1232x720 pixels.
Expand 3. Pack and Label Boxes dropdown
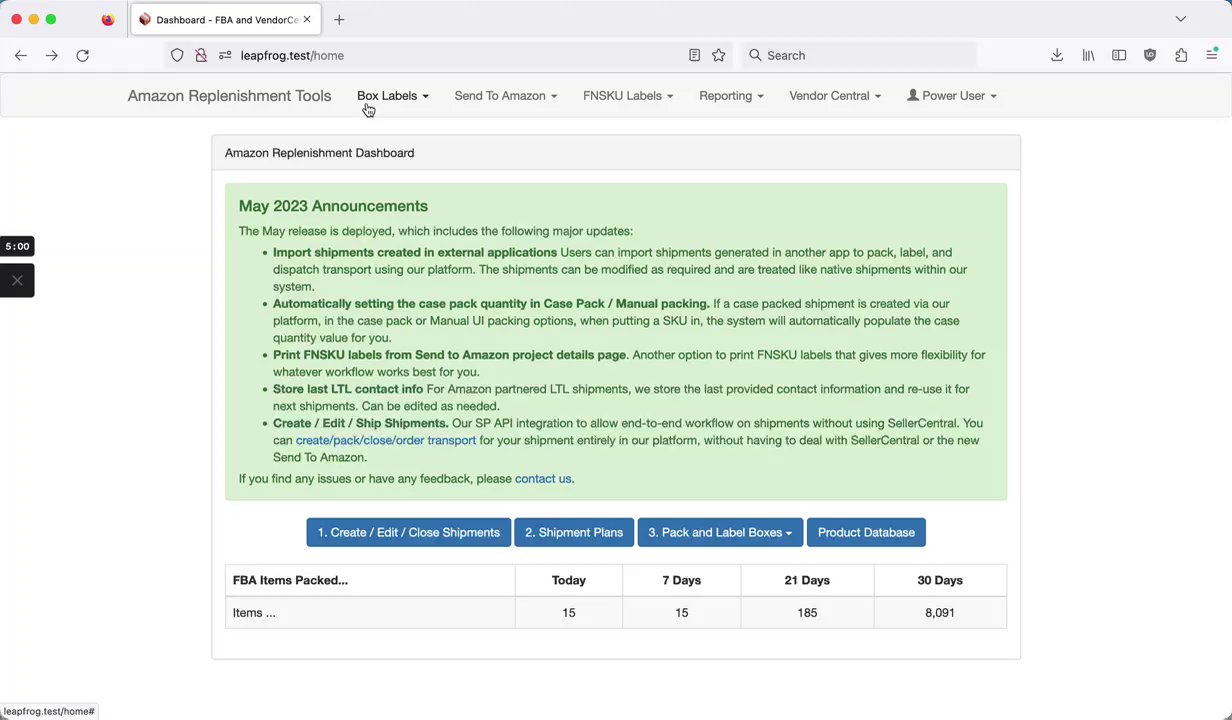(x=720, y=533)
